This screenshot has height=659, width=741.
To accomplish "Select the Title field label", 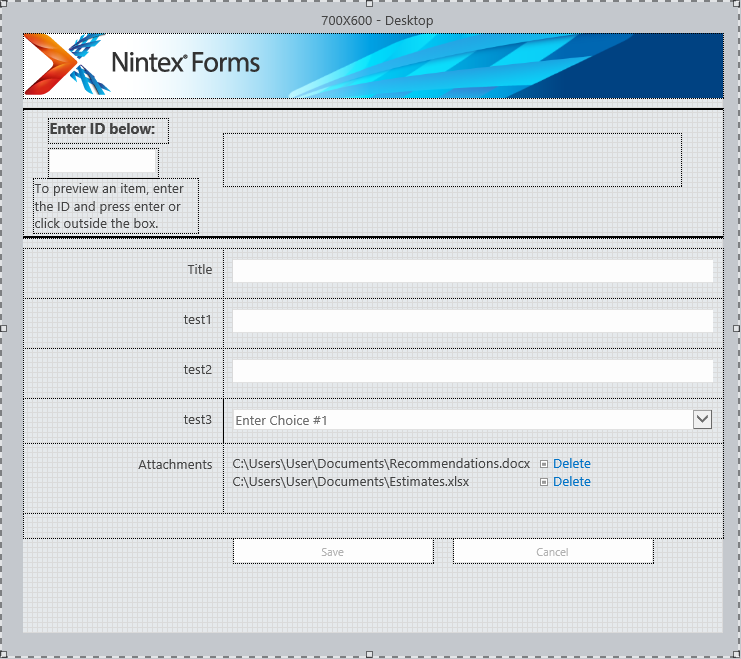I will click(x=200, y=269).
